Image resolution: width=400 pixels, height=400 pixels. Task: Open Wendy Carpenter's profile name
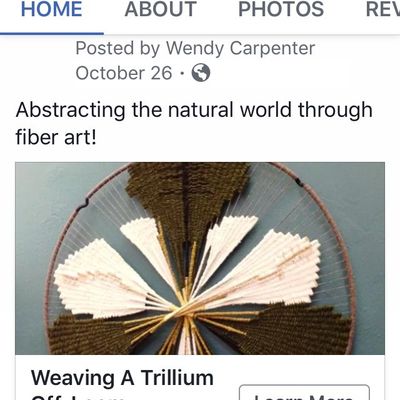(240, 48)
